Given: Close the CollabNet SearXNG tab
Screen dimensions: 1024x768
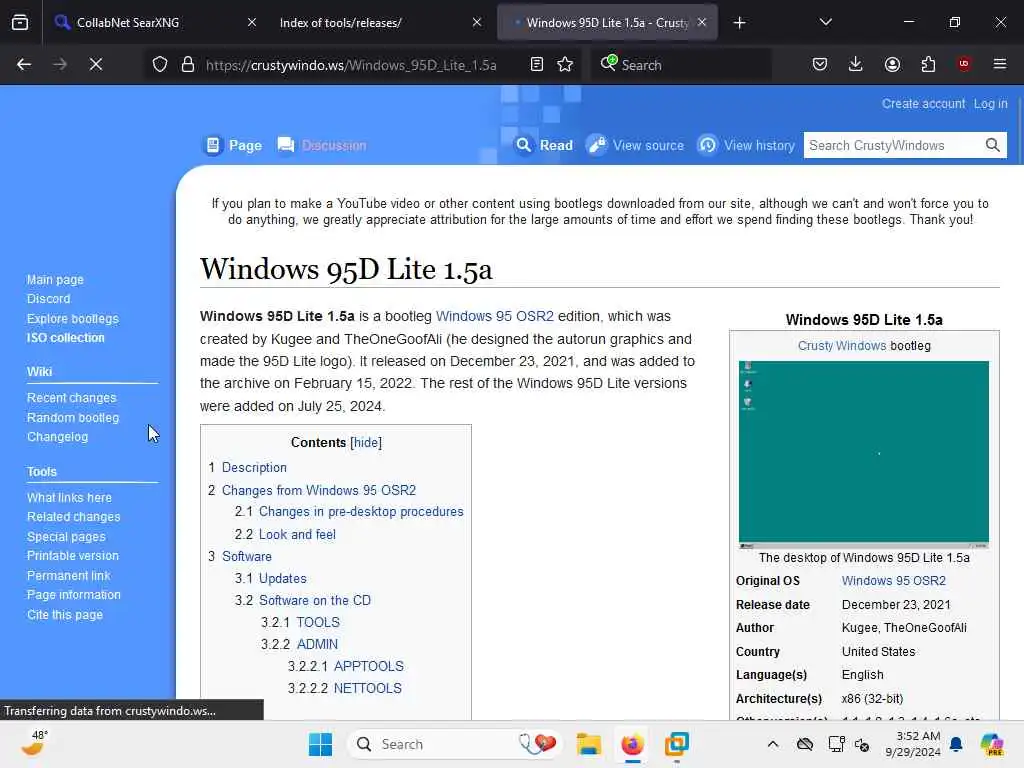Looking at the screenshot, I should pyautogui.click(x=251, y=22).
